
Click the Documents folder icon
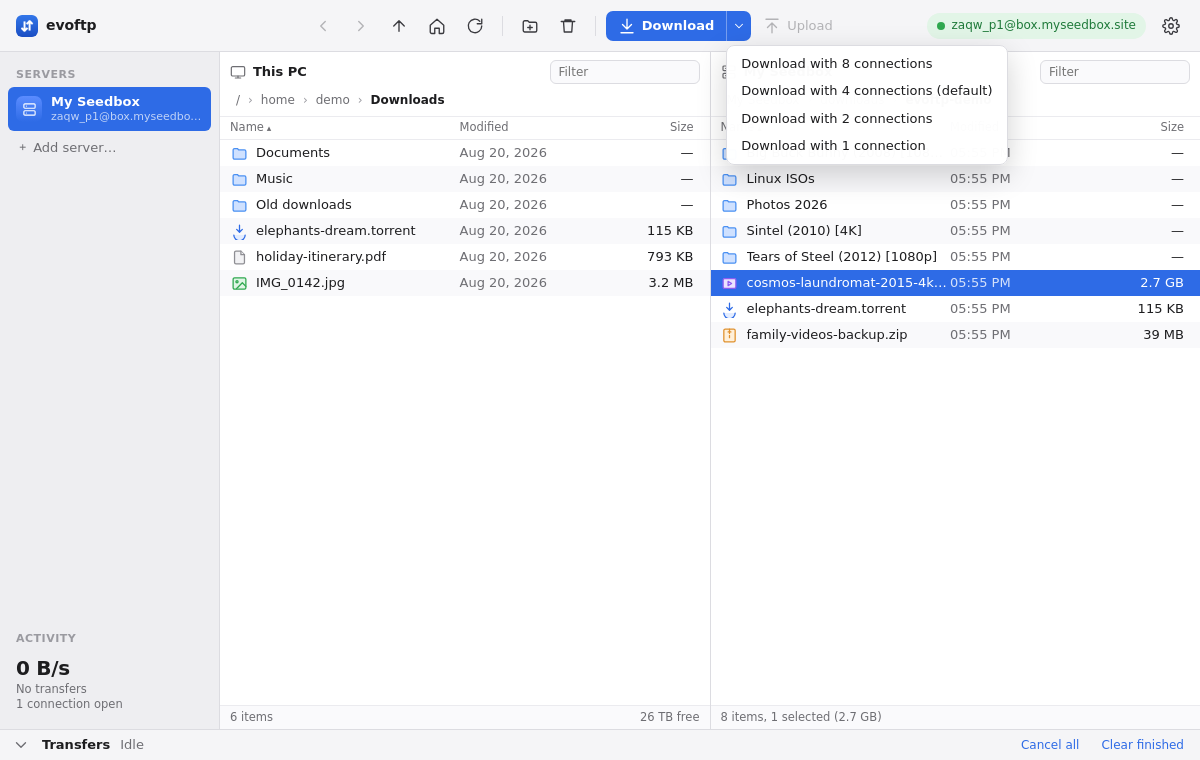coord(239,153)
